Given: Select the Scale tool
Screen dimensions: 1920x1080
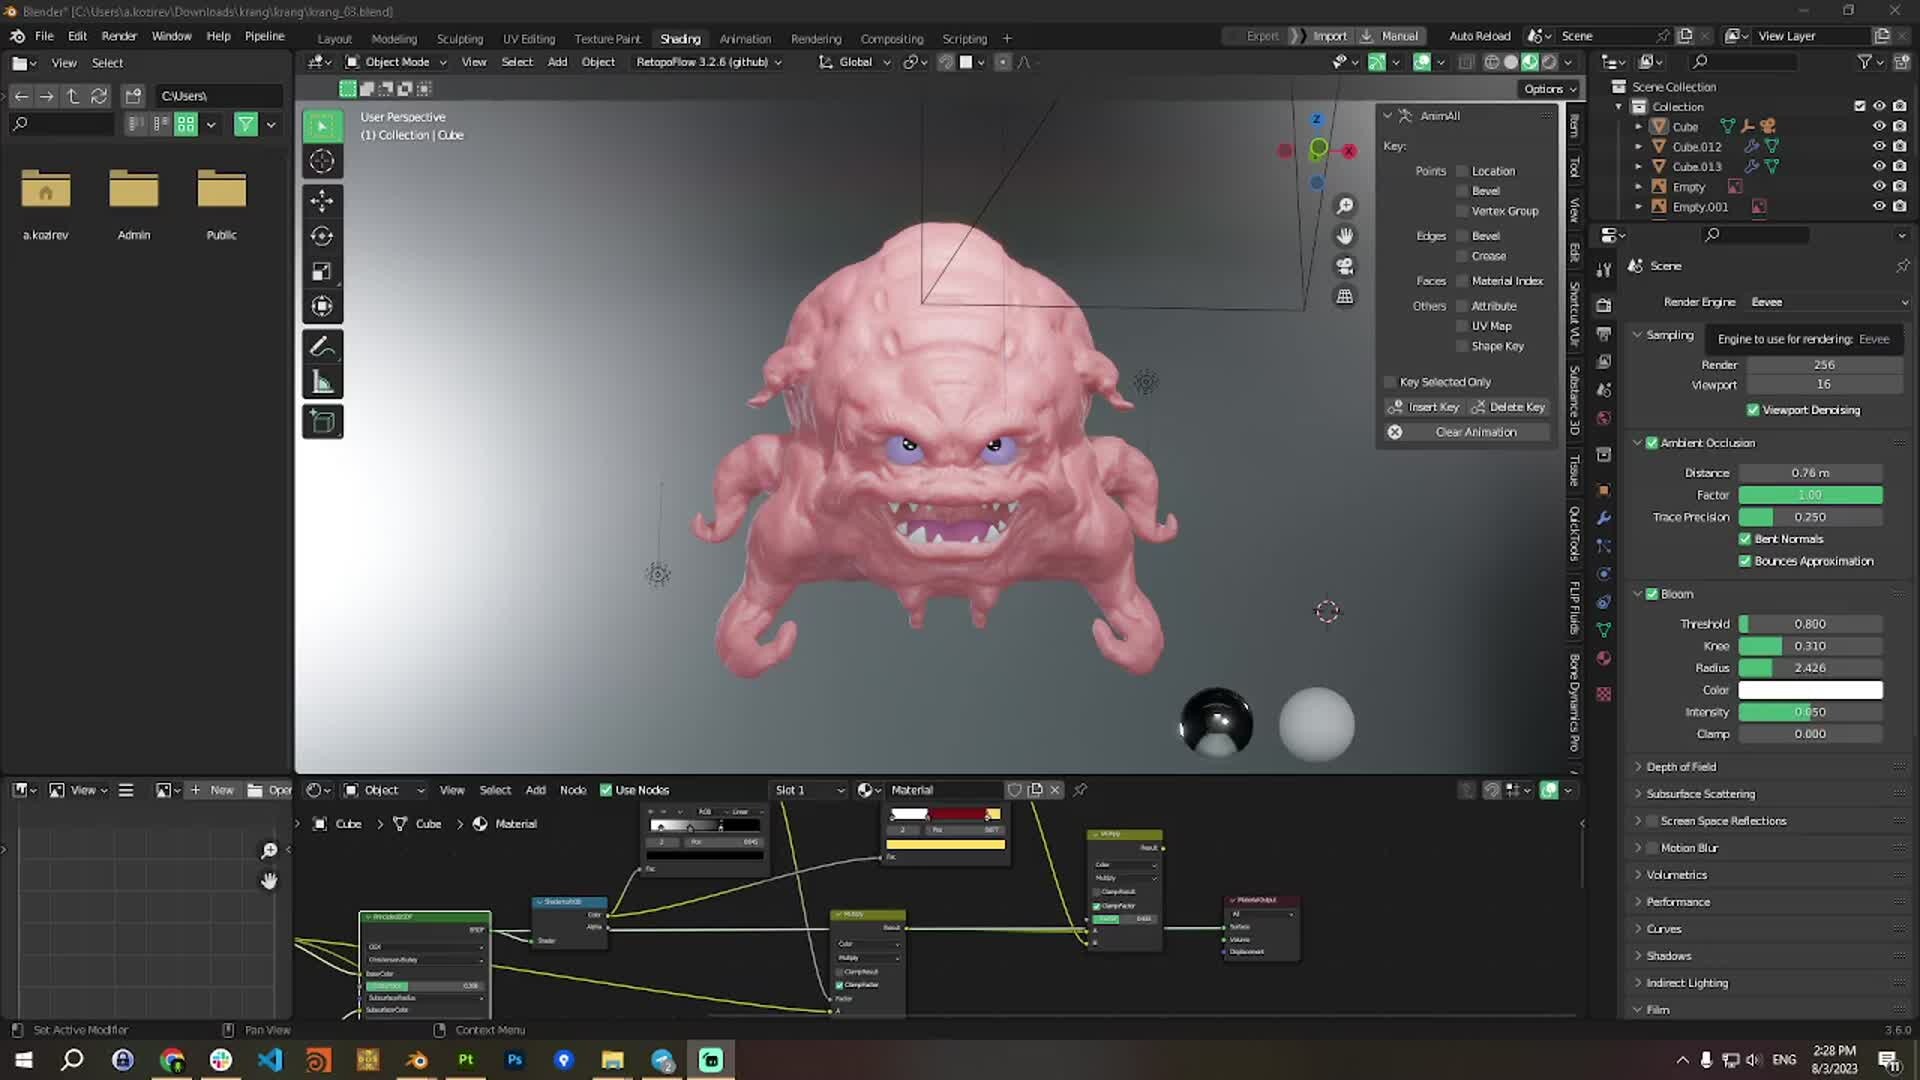Looking at the screenshot, I should tap(322, 271).
